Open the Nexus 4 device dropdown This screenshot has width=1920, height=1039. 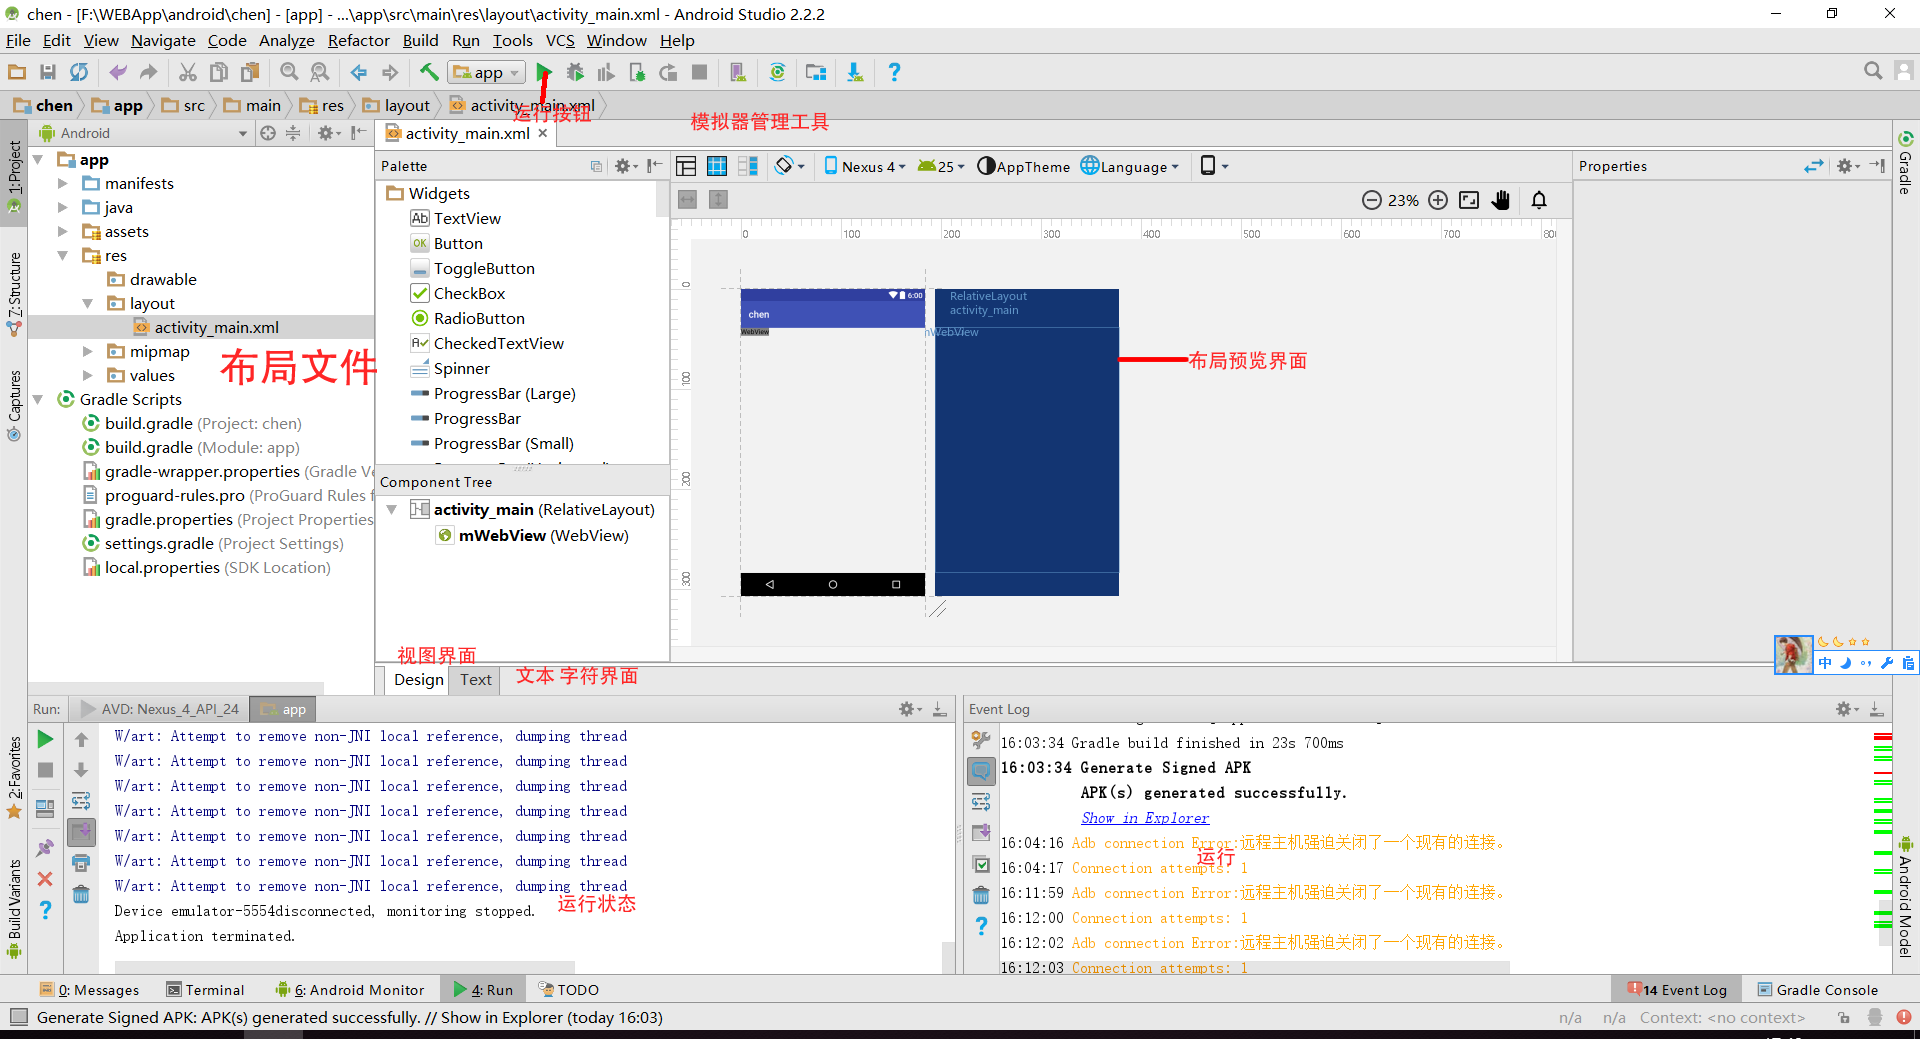[865, 166]
